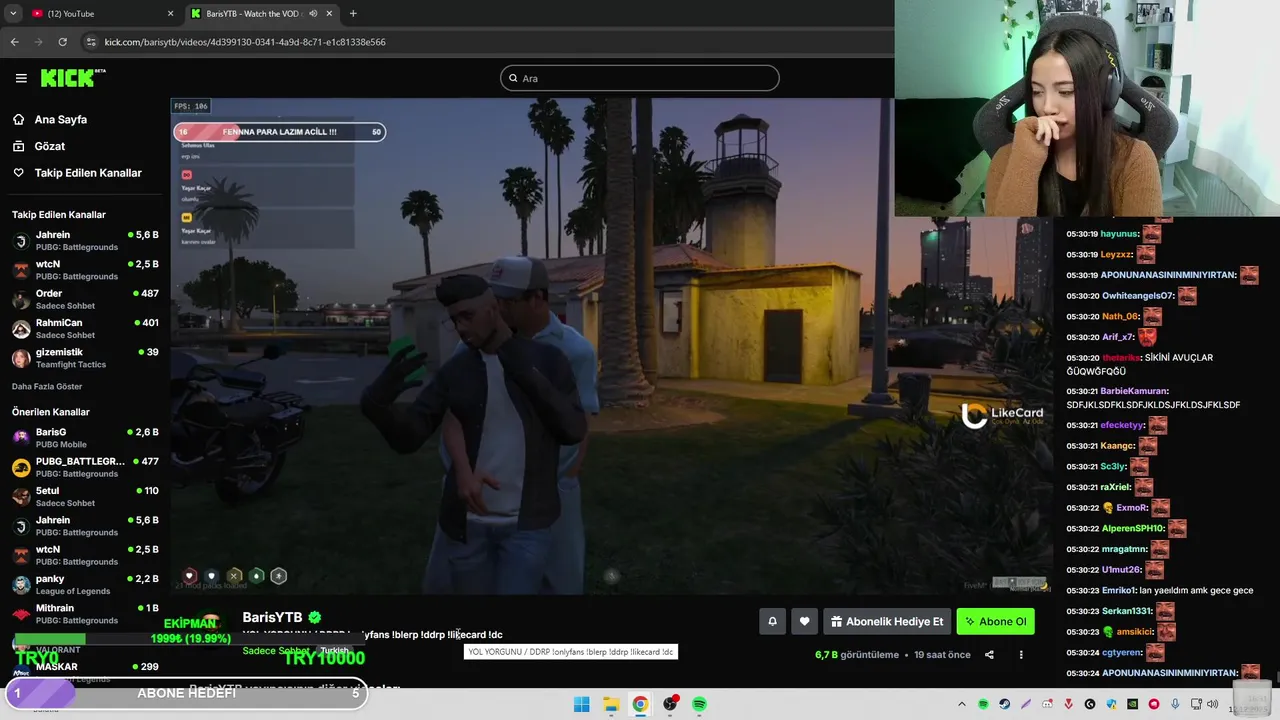1280x720 pixels.
Task: Open PUBG_BATTLEGR... recommended channel
Action: pos(85,467)
